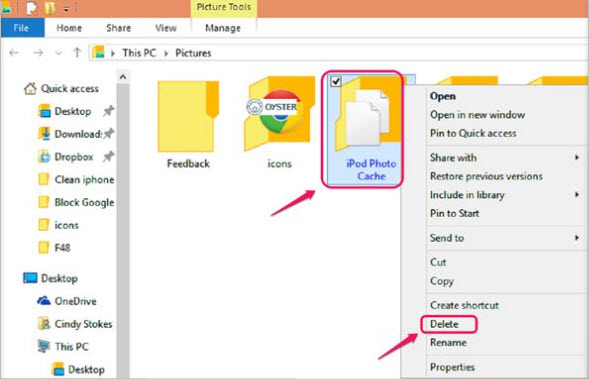Select Pin to Quick access

(473, 133)
